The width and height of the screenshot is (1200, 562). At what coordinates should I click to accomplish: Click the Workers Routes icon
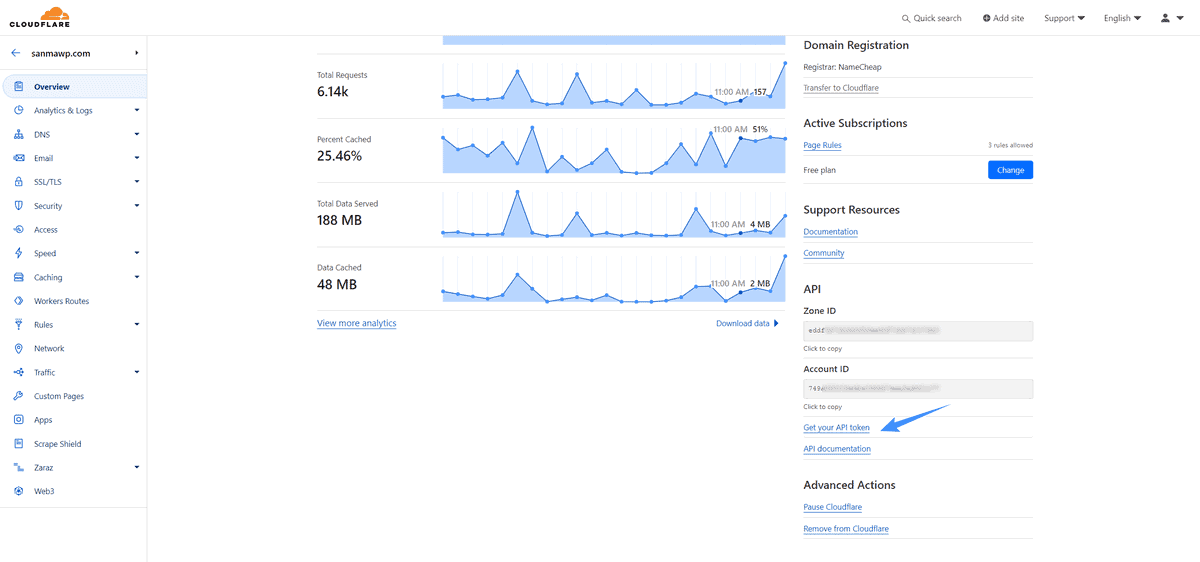click(19, 301)
